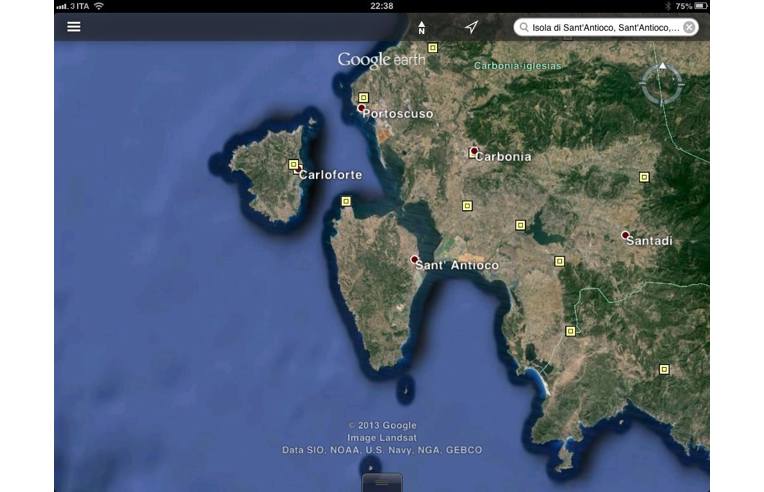Select the yellow marker above Portoscuso
The width and height of the screenshot is (764, 492).
[363, 98]
